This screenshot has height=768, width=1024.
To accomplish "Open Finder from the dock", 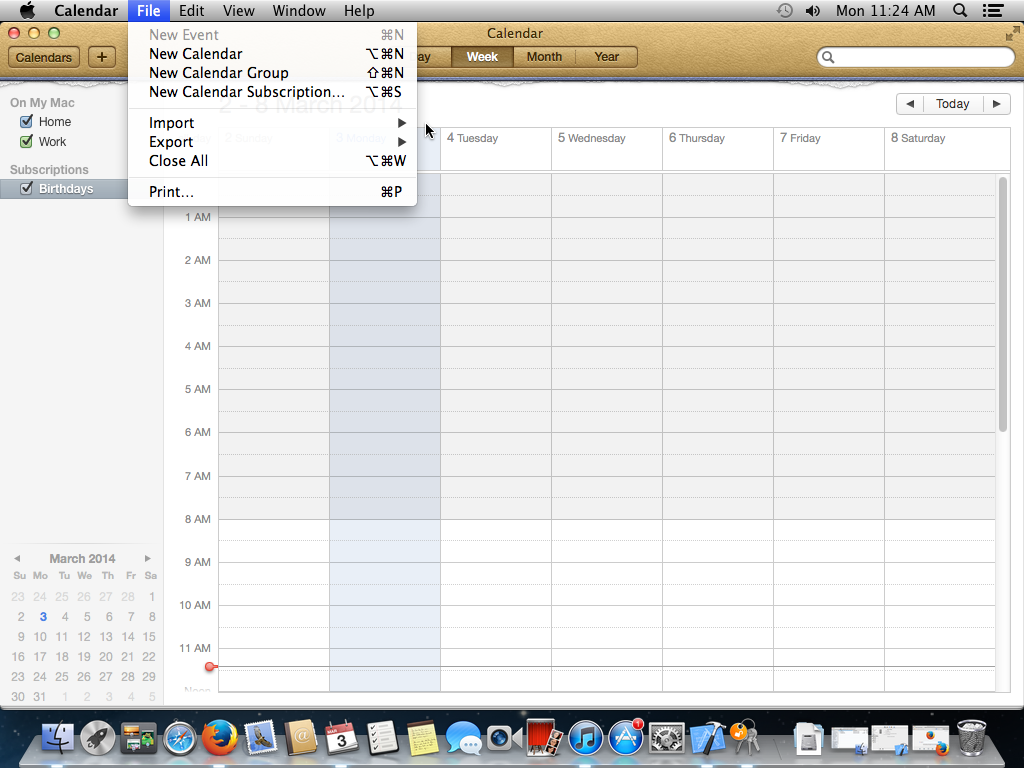I will (57, 738).
